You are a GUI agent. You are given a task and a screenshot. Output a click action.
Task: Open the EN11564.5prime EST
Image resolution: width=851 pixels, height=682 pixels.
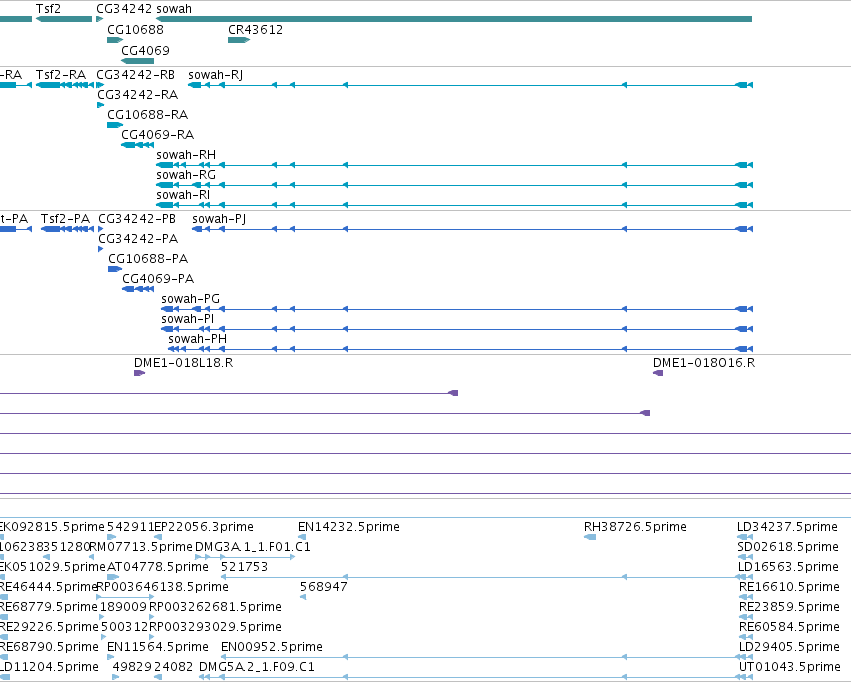[x=157, y=647]
